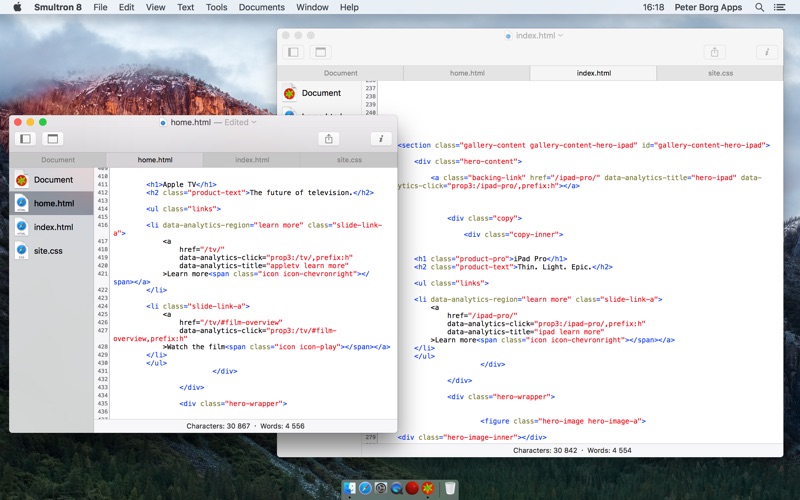Viewport: 800px width, 500px height.
Task: Open the Text menu
Action: [x=185, y=7]
